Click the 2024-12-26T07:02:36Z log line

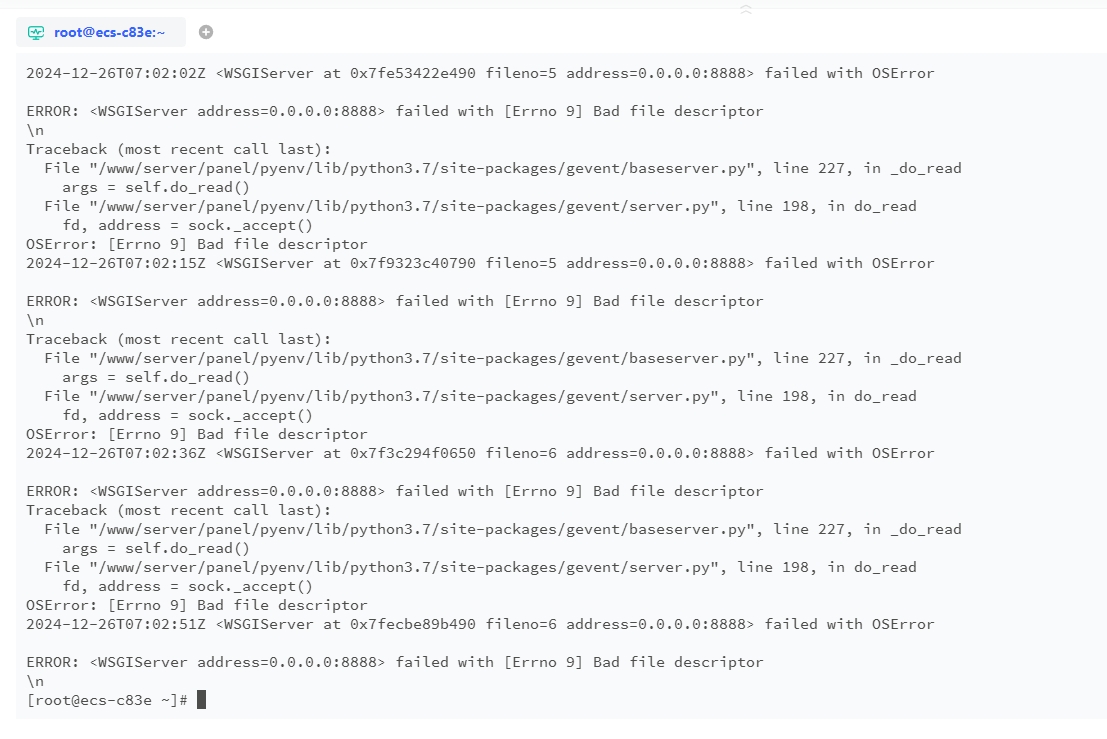tap(480, 453)
